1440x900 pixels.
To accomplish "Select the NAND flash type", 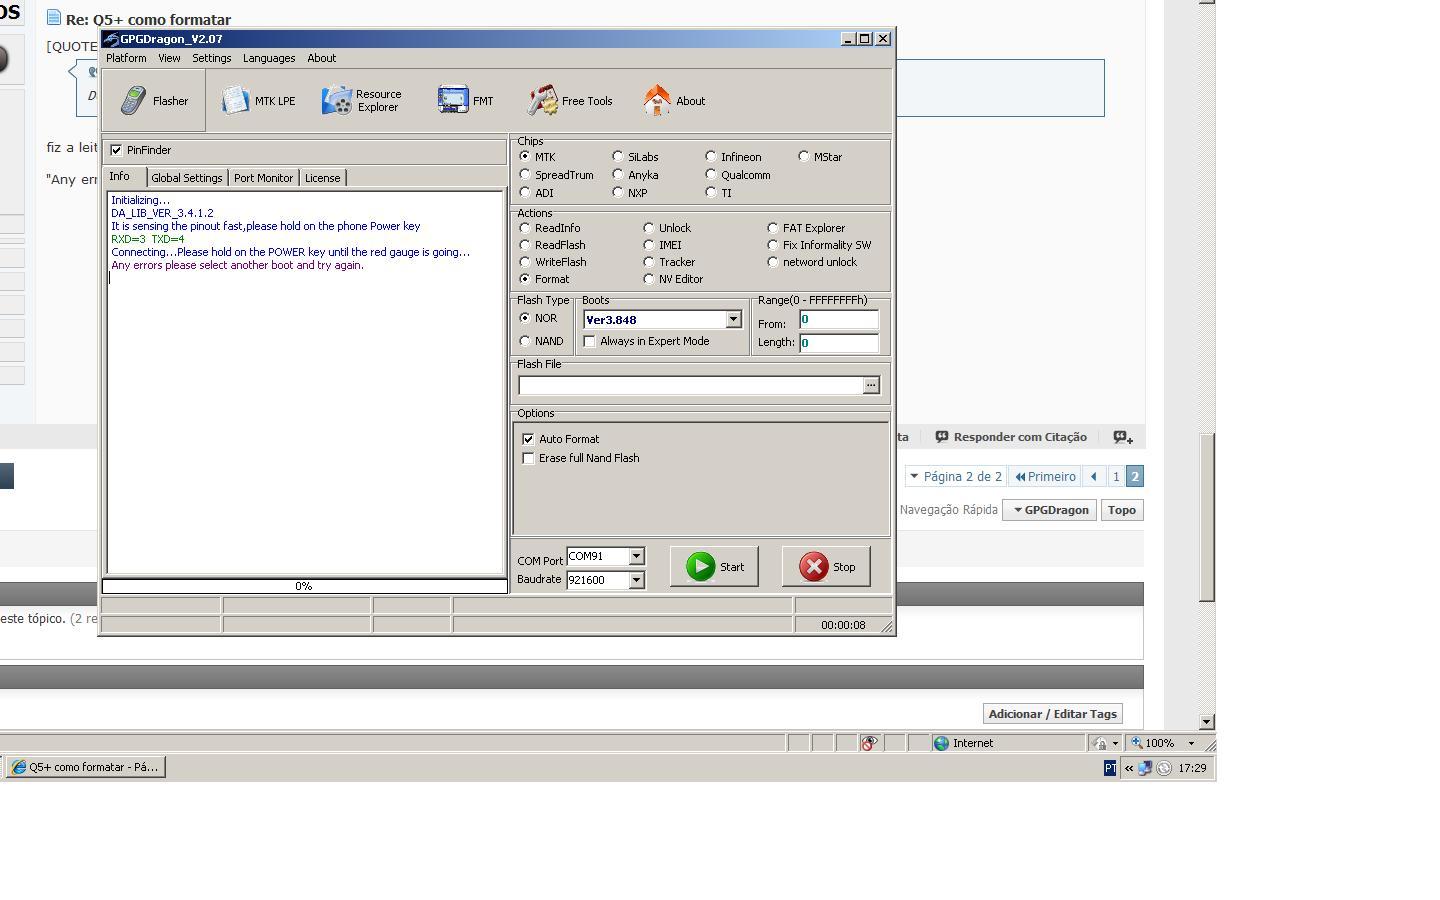I will point(525,341).
